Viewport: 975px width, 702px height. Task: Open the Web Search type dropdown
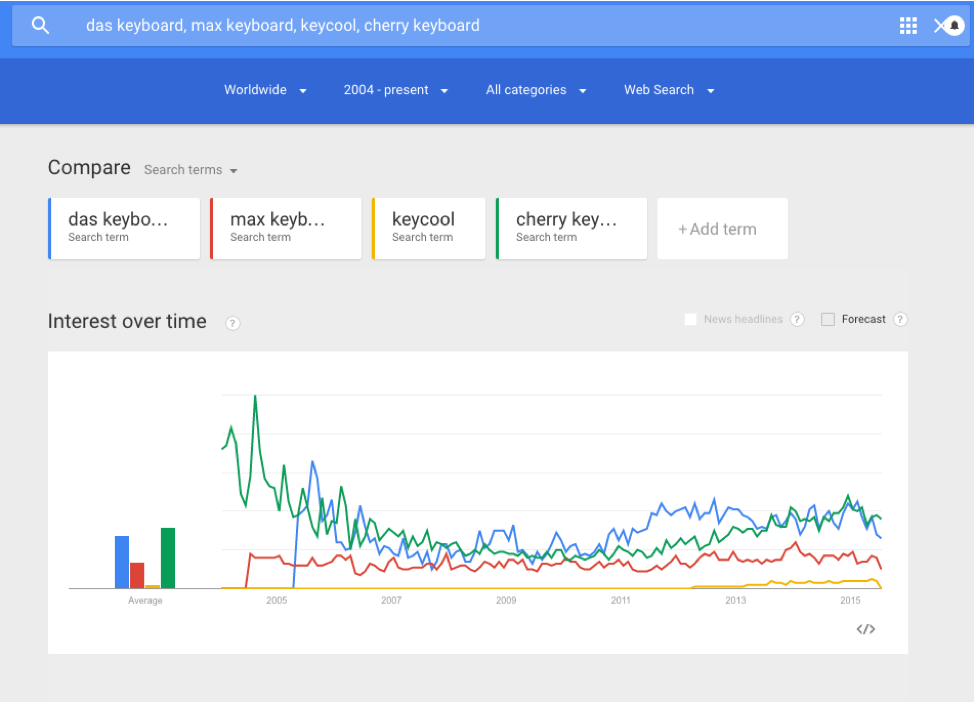(669, 90)
